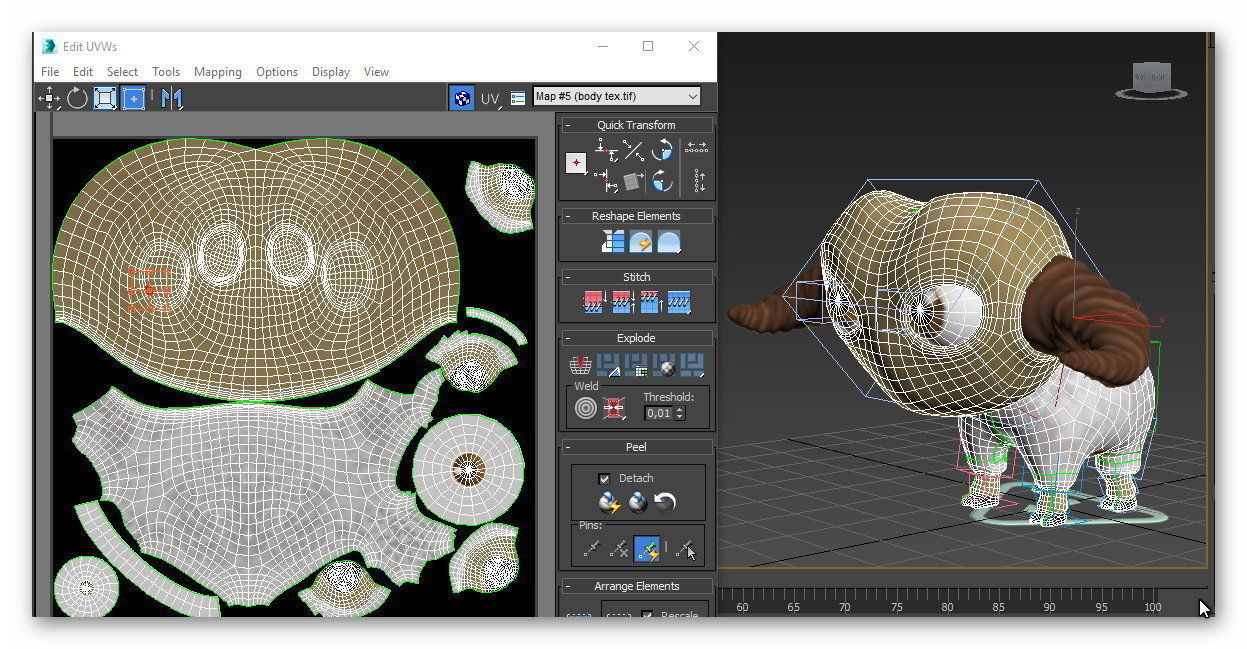This screenshot has width=1247, height=649.
Task: Click the Break icon in Explode
Action: click(x=580, y=365)
